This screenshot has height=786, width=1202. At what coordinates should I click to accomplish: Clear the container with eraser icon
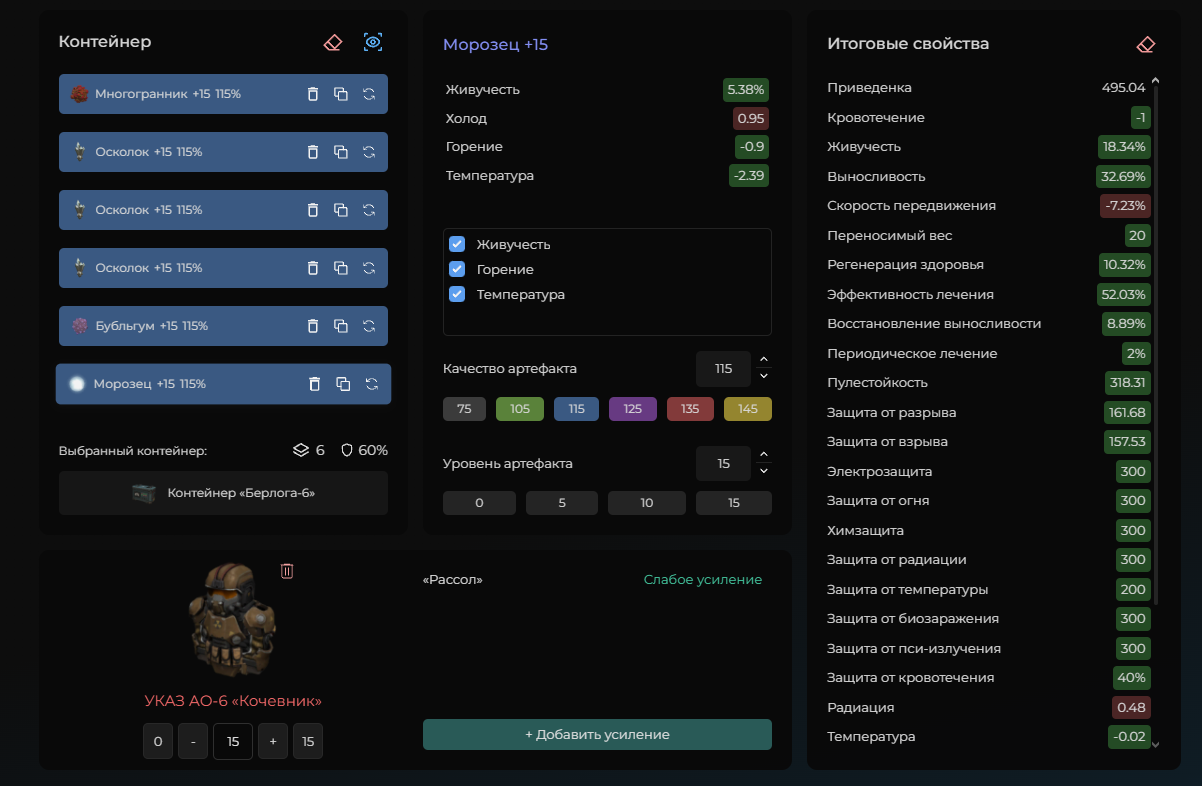click(x=333, y=42)
